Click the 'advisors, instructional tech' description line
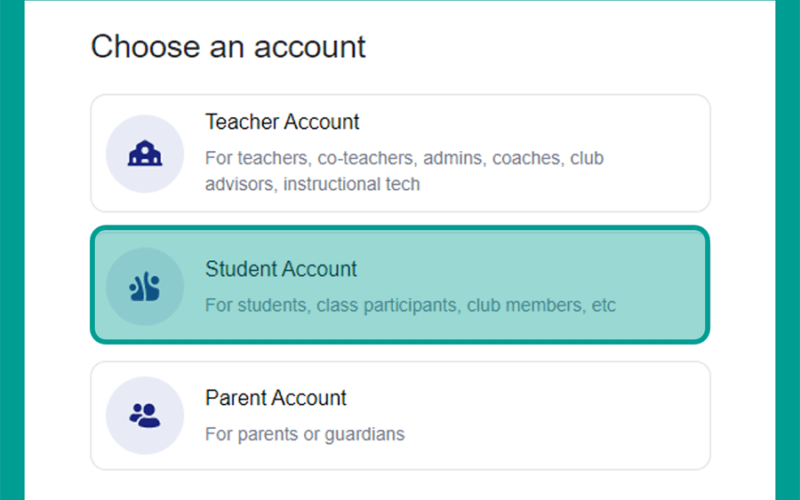 312,184
